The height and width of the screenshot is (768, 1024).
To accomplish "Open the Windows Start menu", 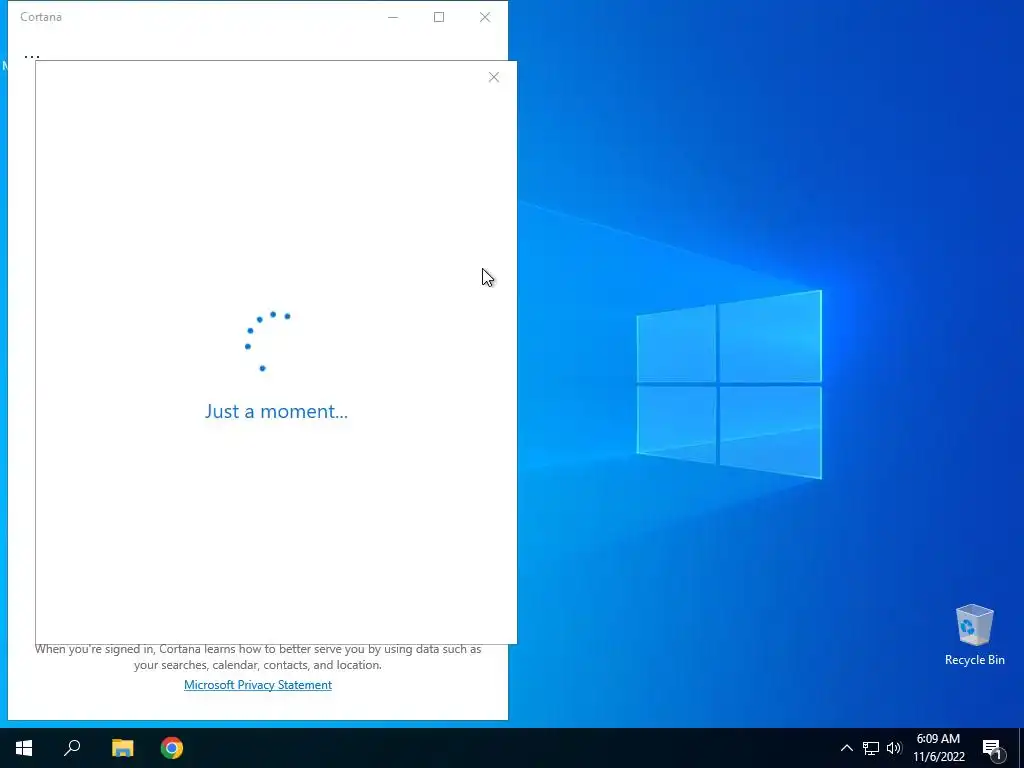I will coord(24,748).
